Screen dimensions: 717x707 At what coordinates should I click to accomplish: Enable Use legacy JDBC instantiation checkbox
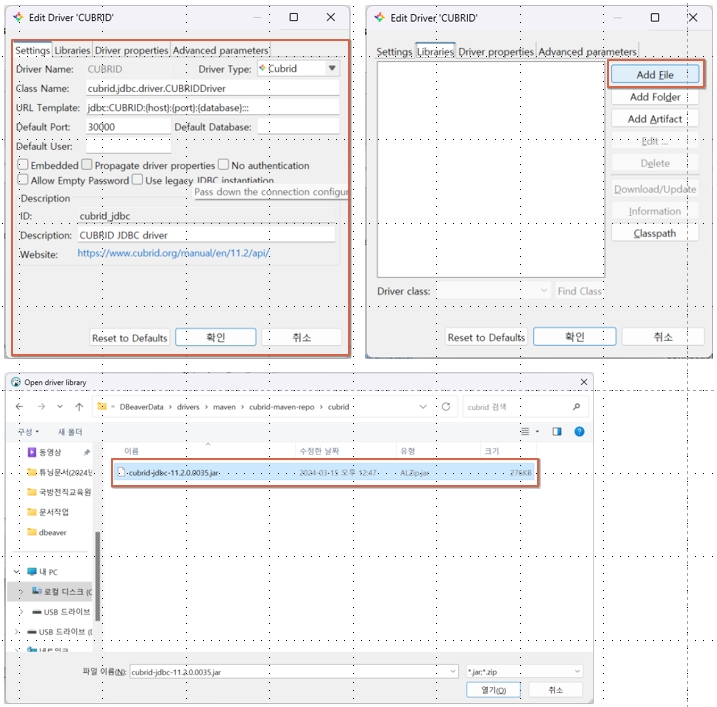137,179
